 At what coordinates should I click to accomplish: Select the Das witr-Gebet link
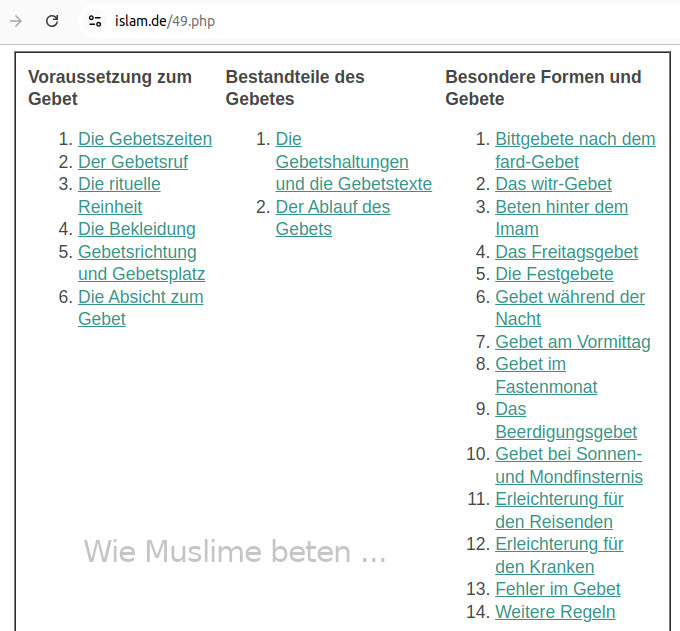553,184
